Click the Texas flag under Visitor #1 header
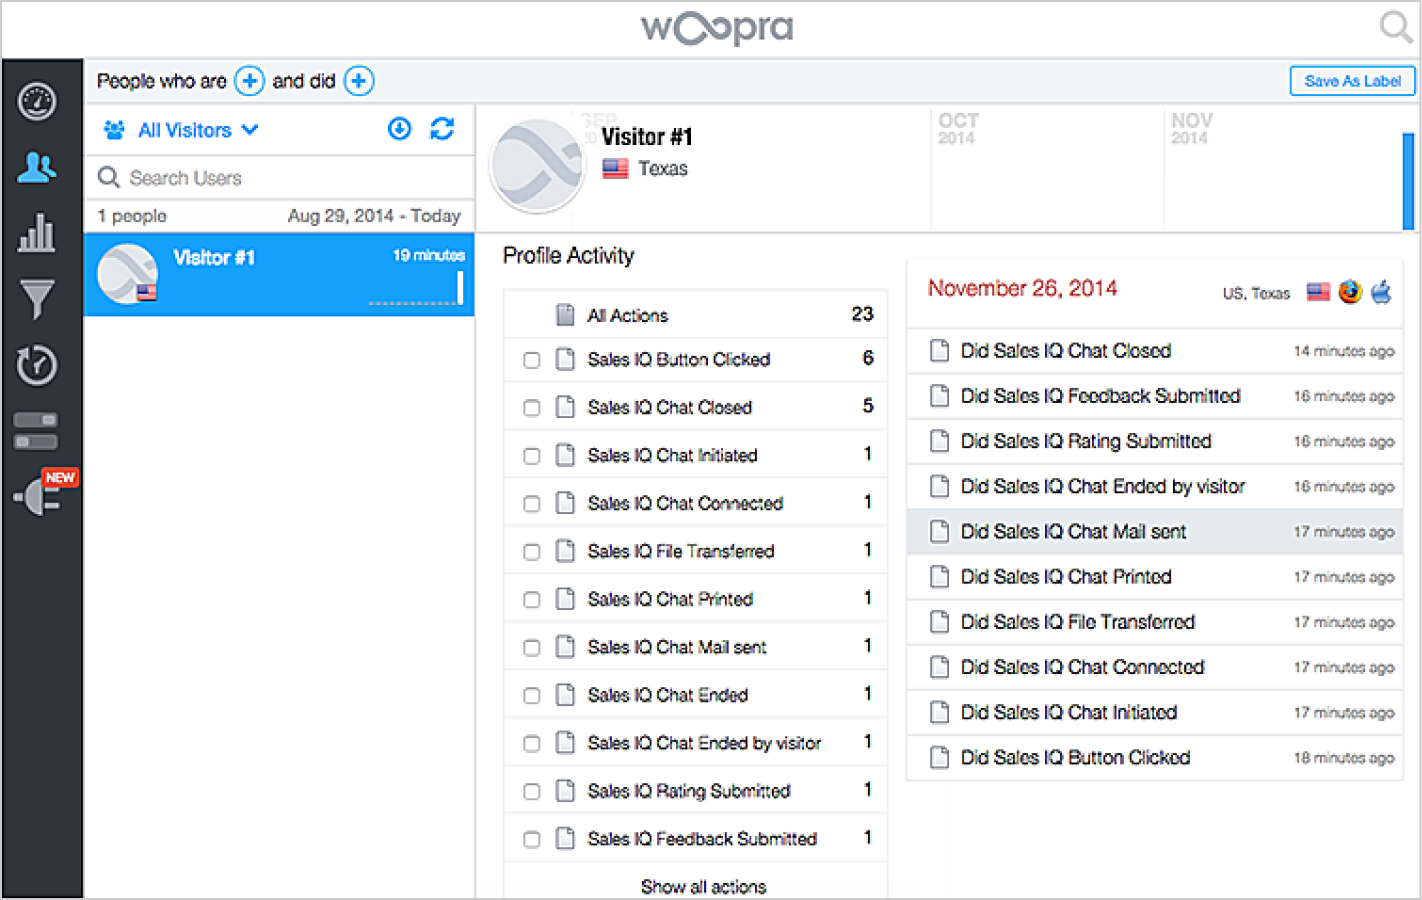This screenshot has height=900, width=1422. click(x=615, y=168)
